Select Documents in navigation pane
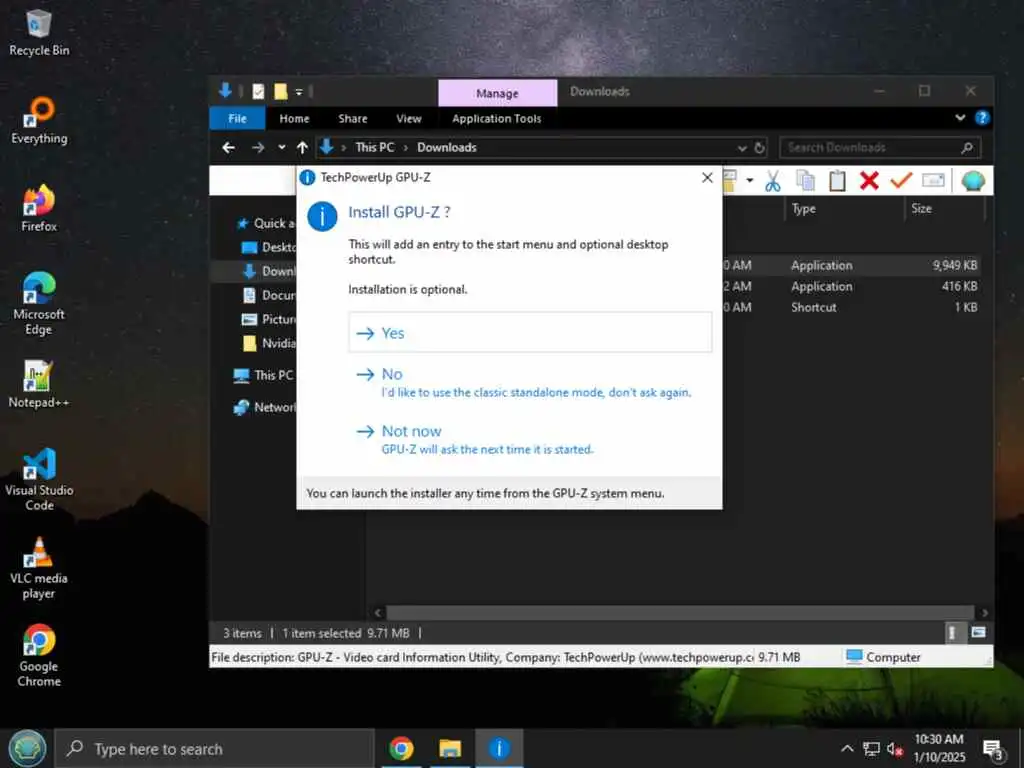 click(268, 295)
